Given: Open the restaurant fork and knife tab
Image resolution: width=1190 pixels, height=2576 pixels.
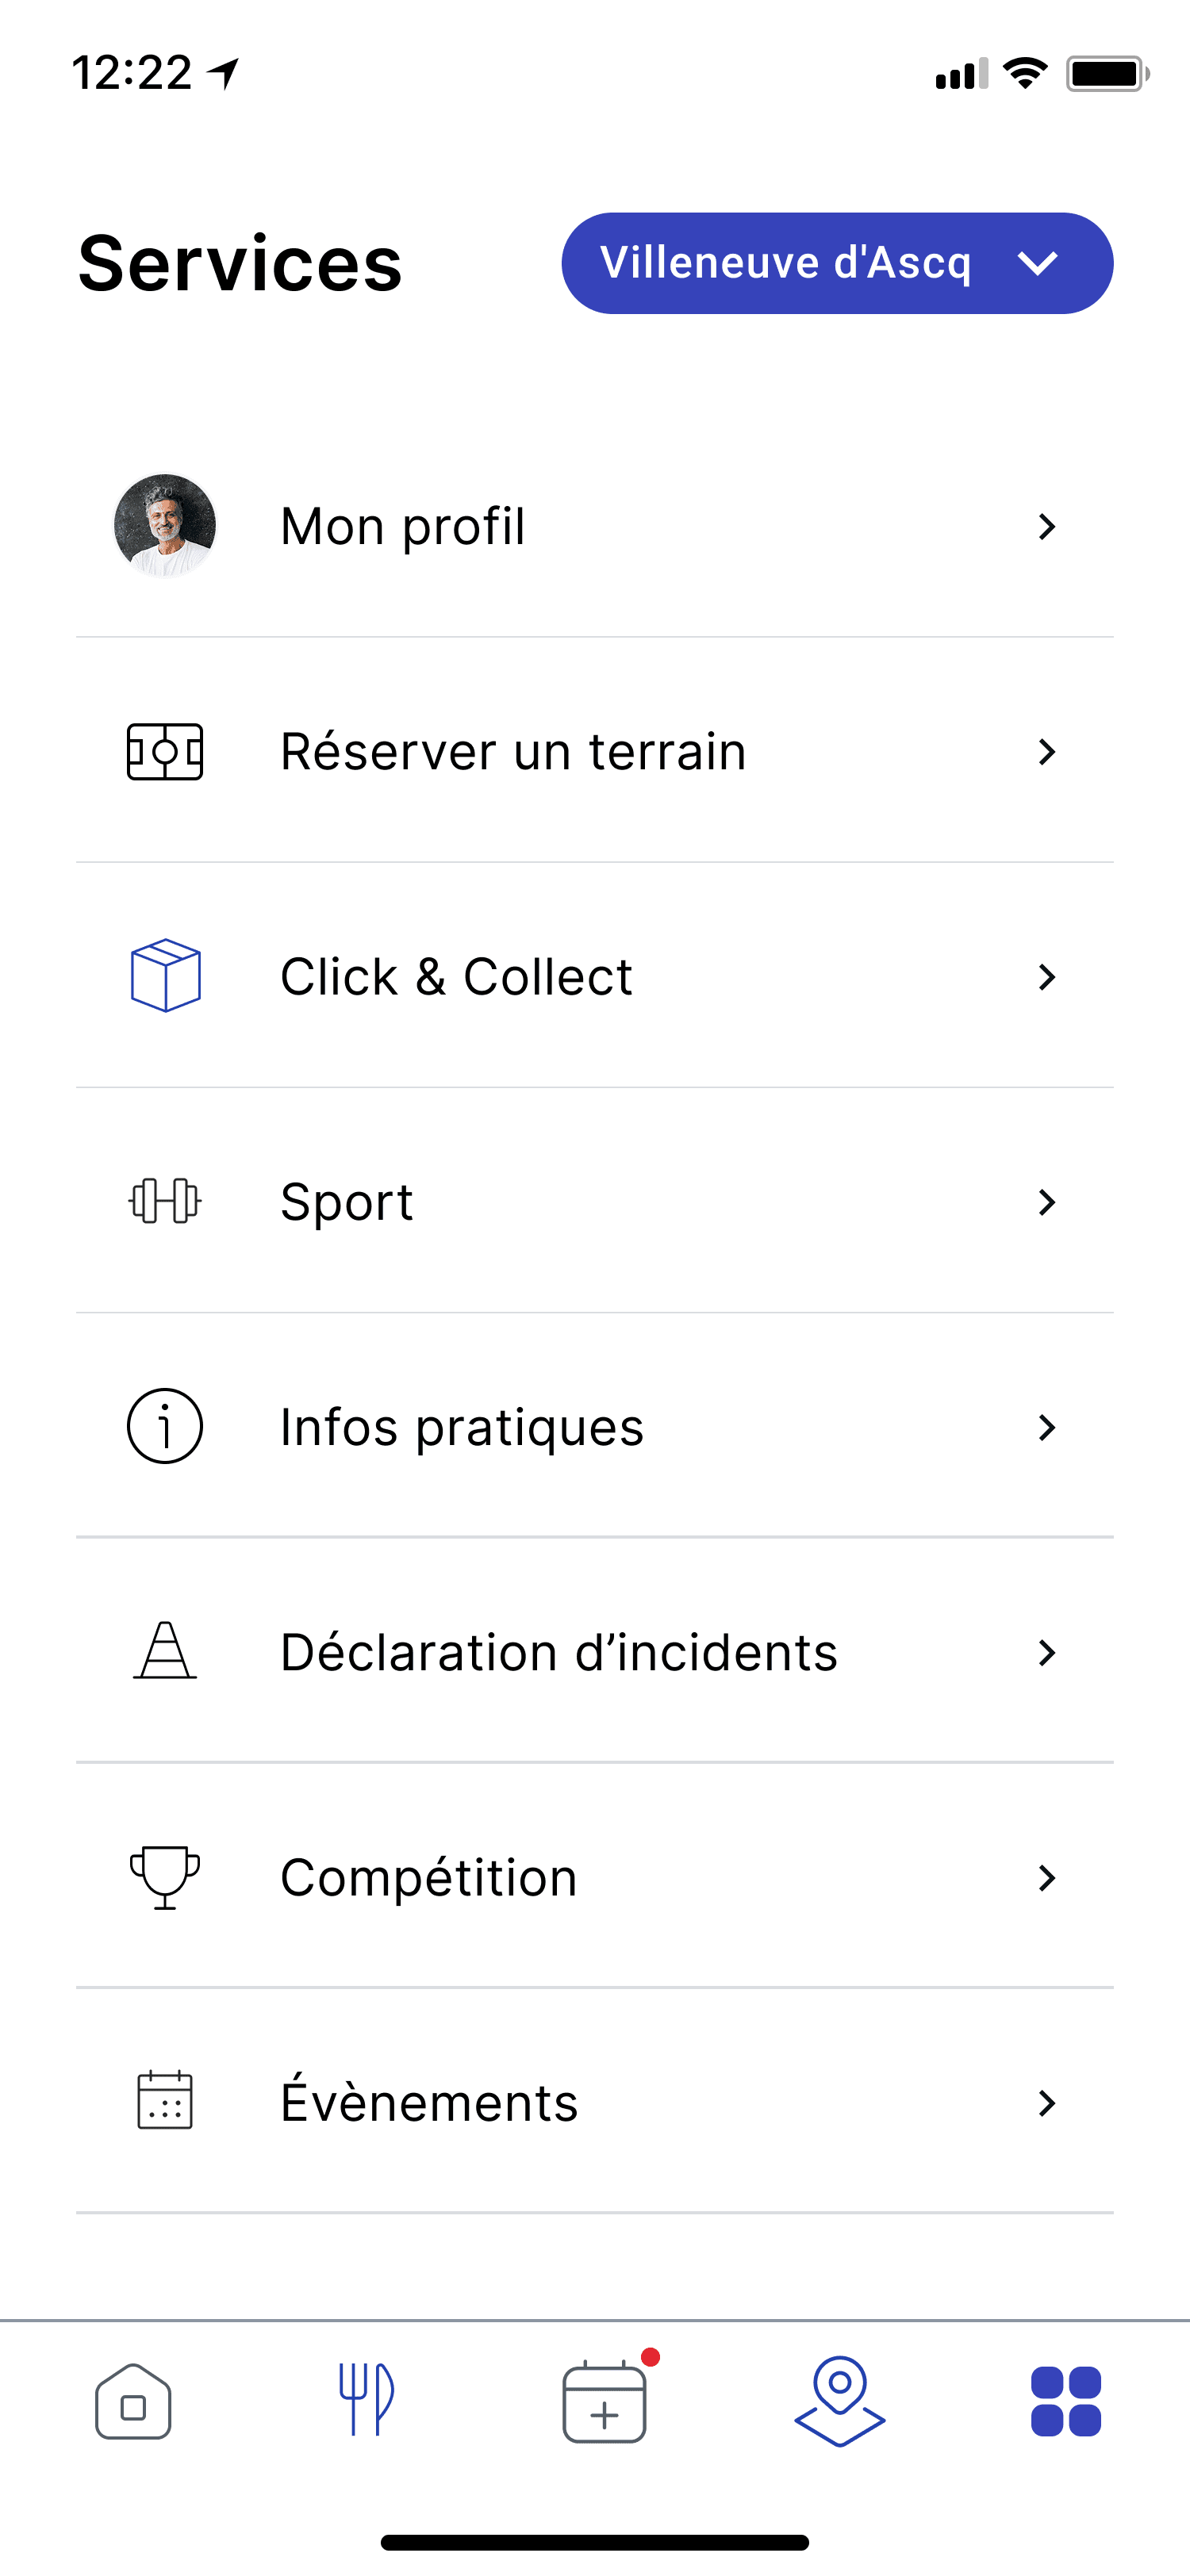Looking at the screenshot, I should click(x=367, y=2400).
